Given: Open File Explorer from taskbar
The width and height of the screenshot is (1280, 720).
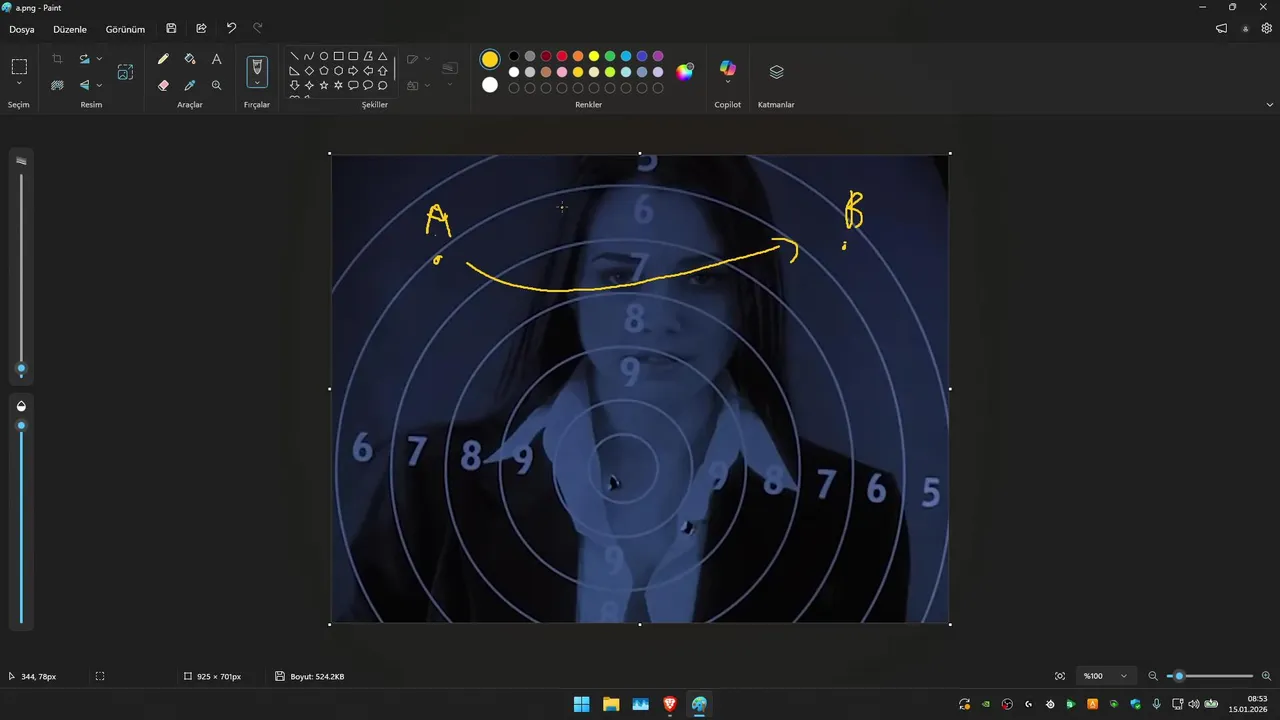Looking at the screenshot, I should (611, 704).
